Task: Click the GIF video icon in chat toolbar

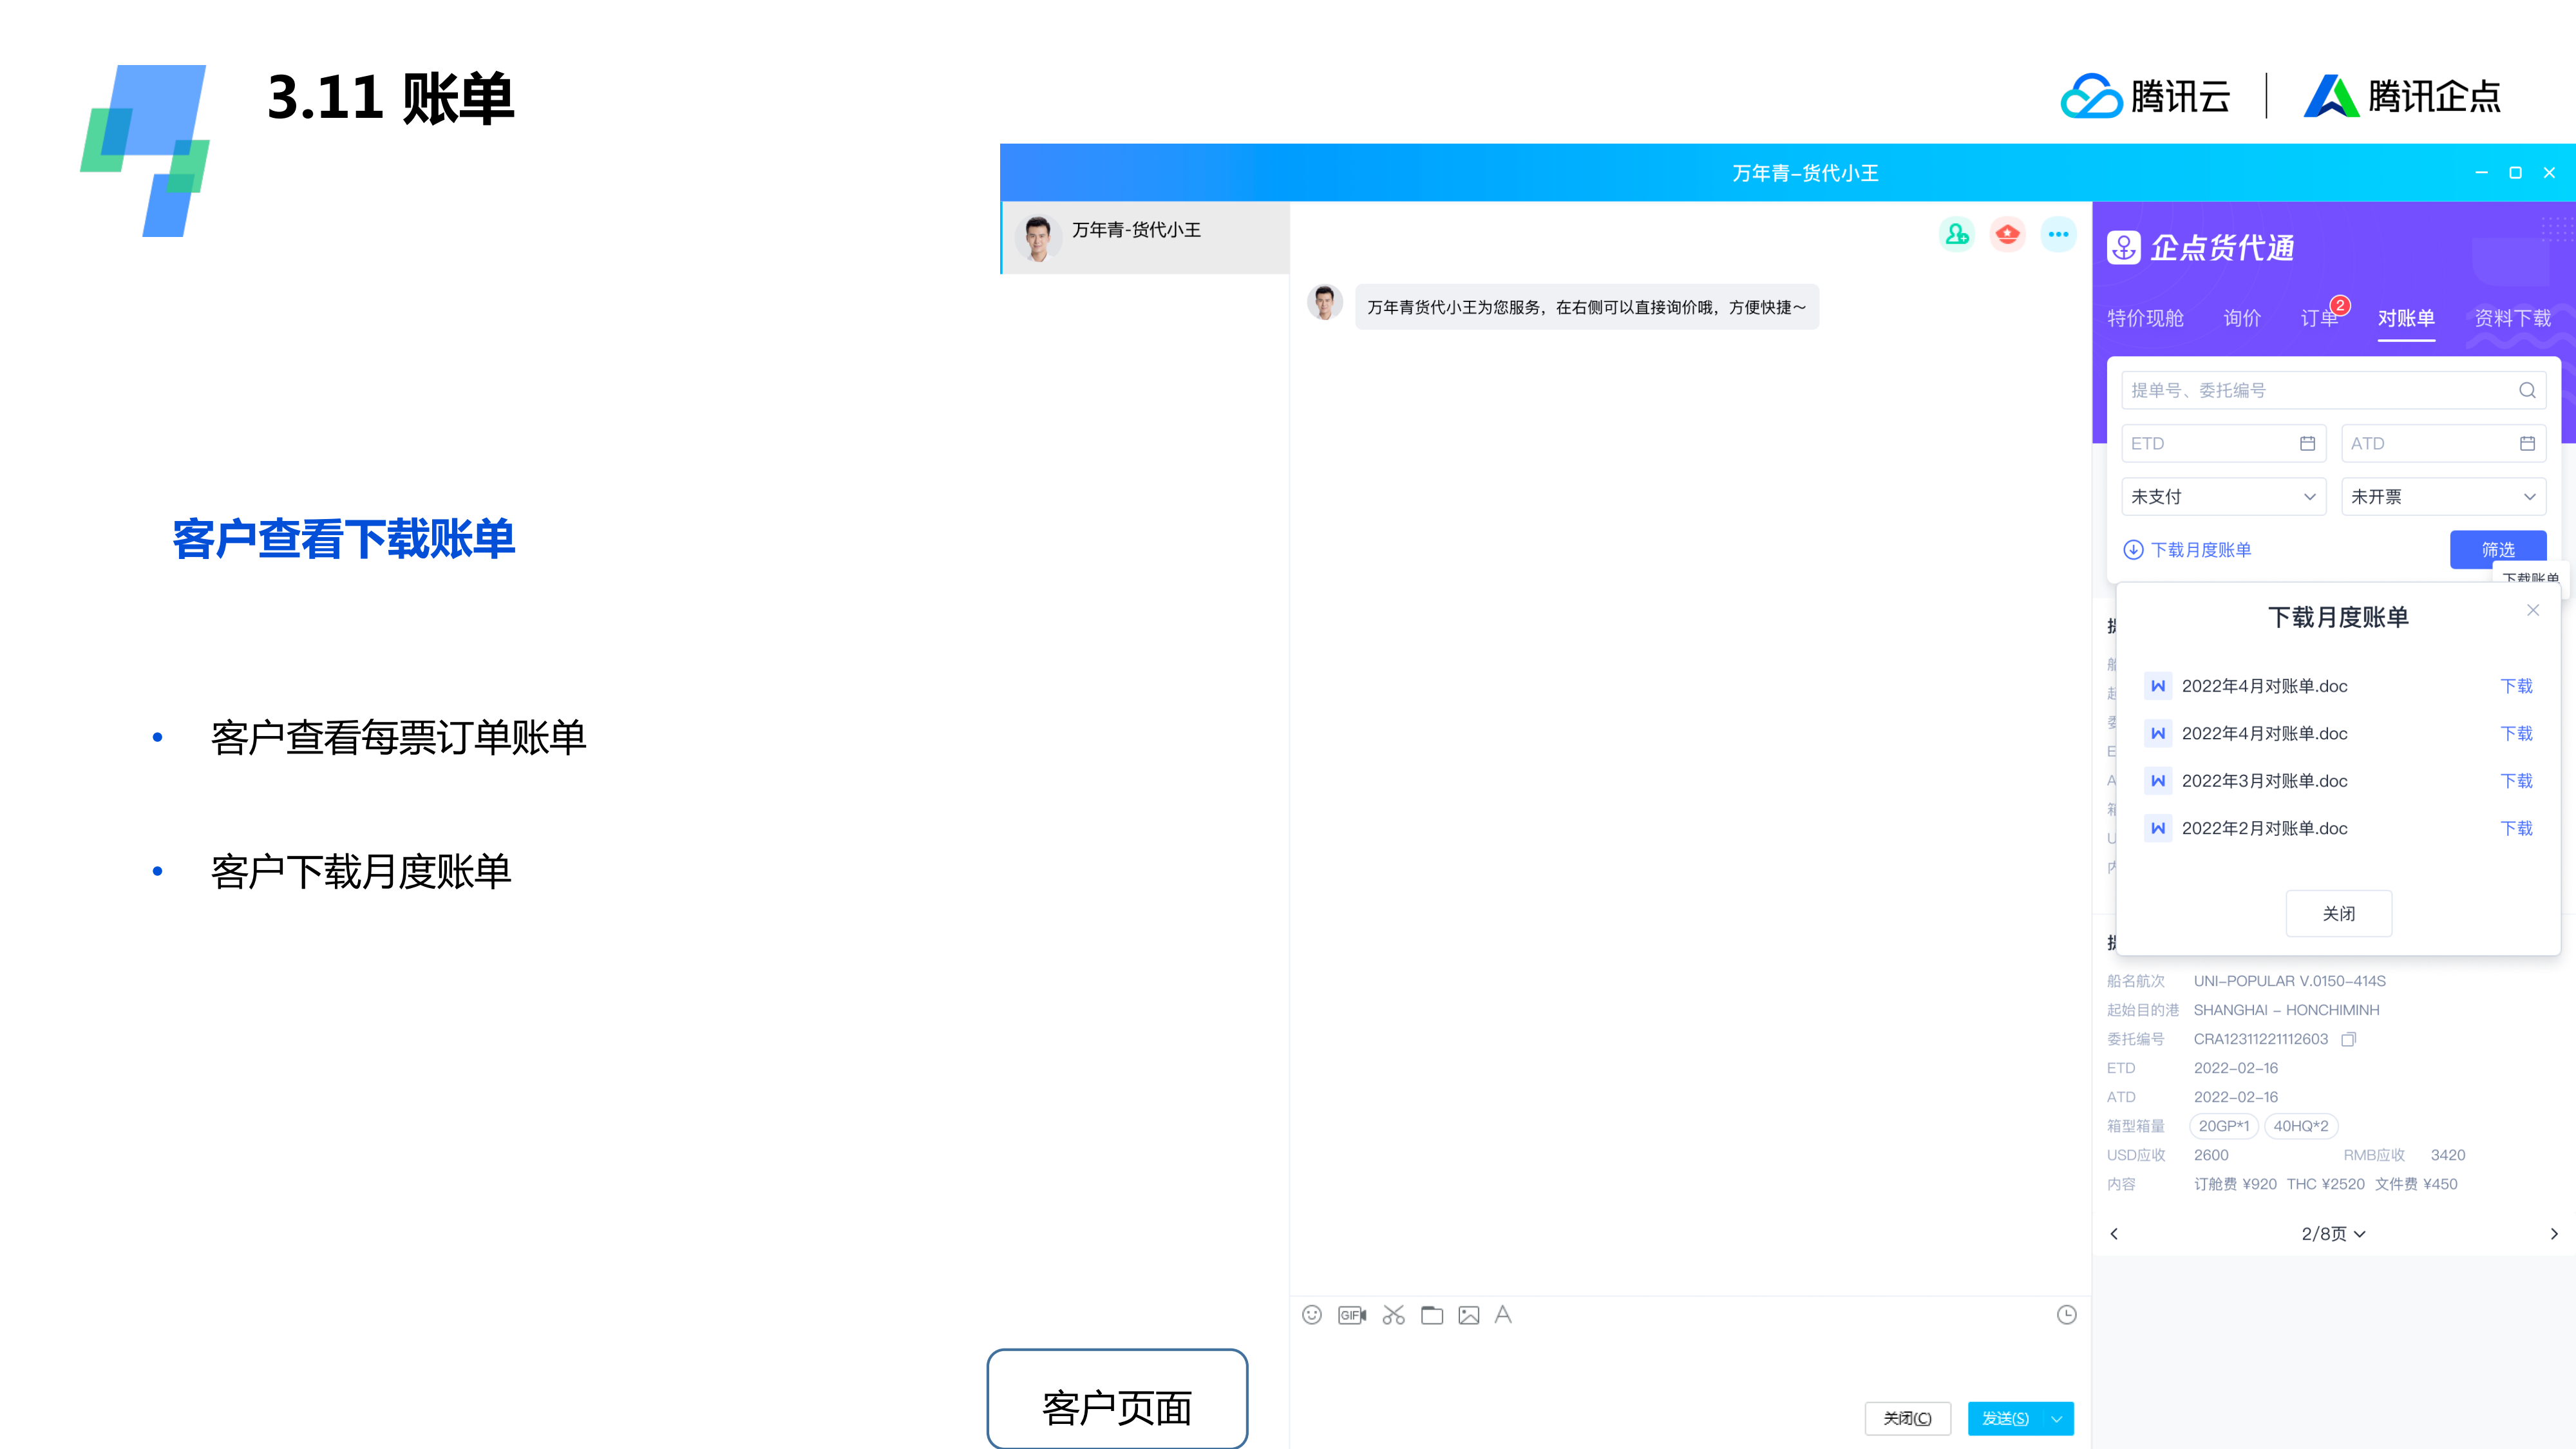Action: tap(1352, 1315)
